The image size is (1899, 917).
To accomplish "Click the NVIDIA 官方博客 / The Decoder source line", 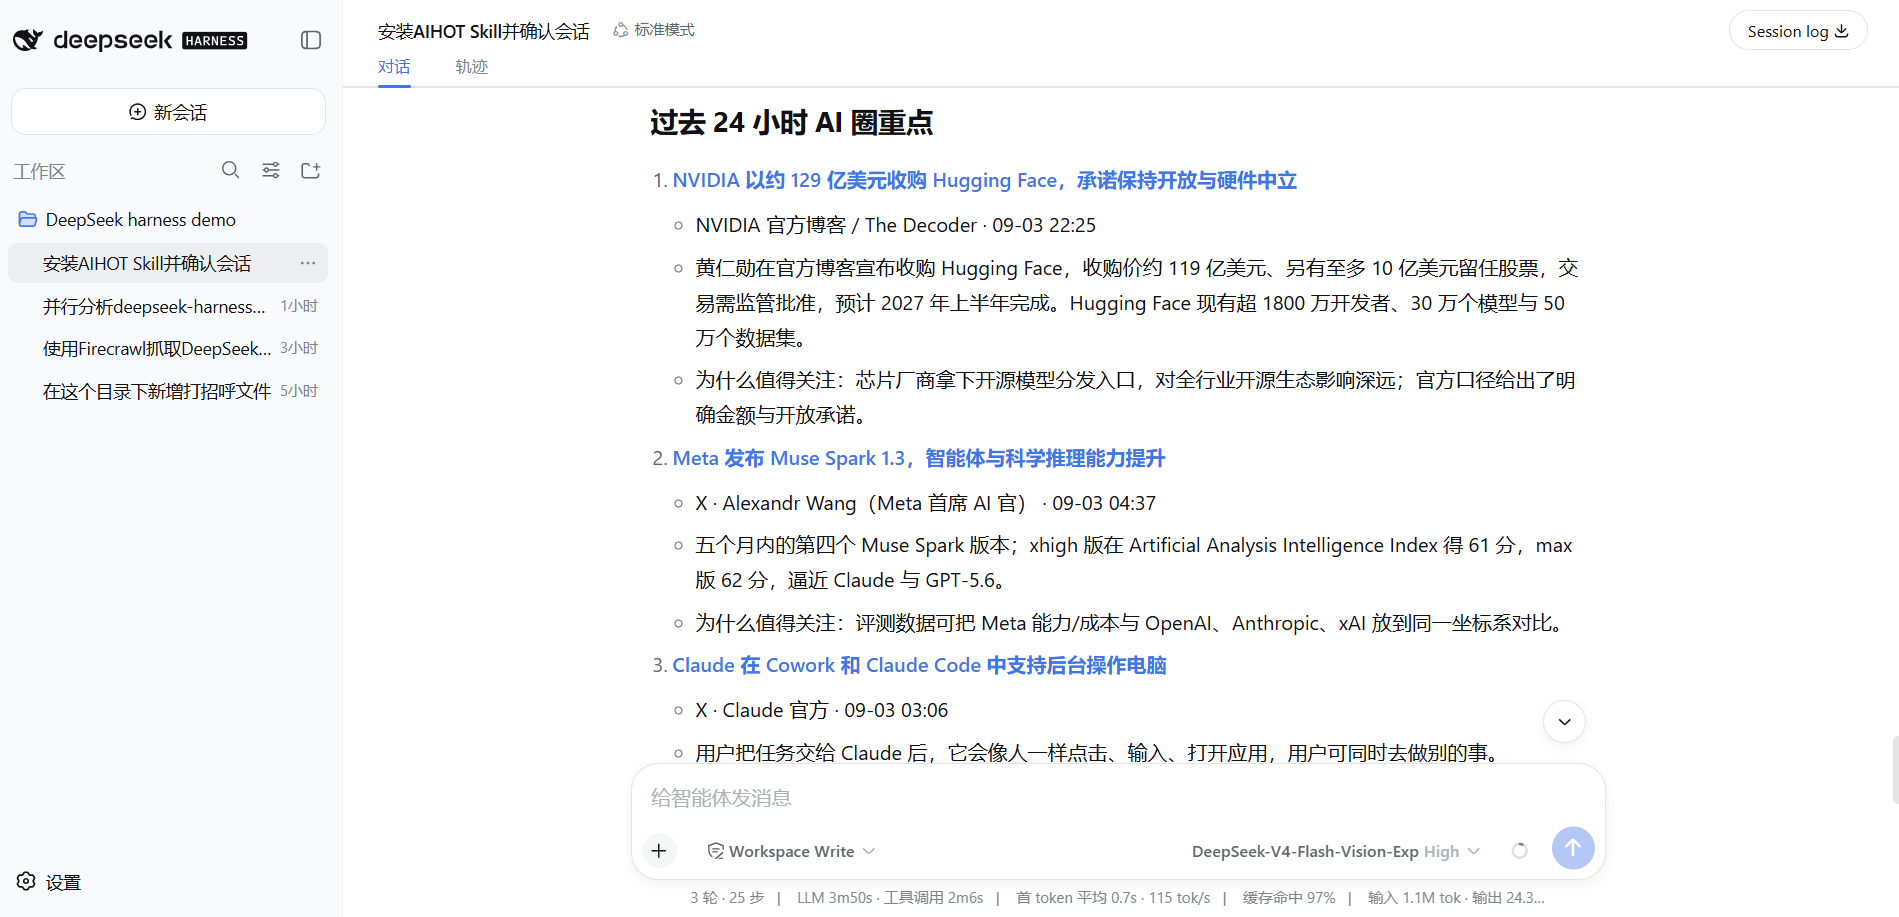I will 895,225.
